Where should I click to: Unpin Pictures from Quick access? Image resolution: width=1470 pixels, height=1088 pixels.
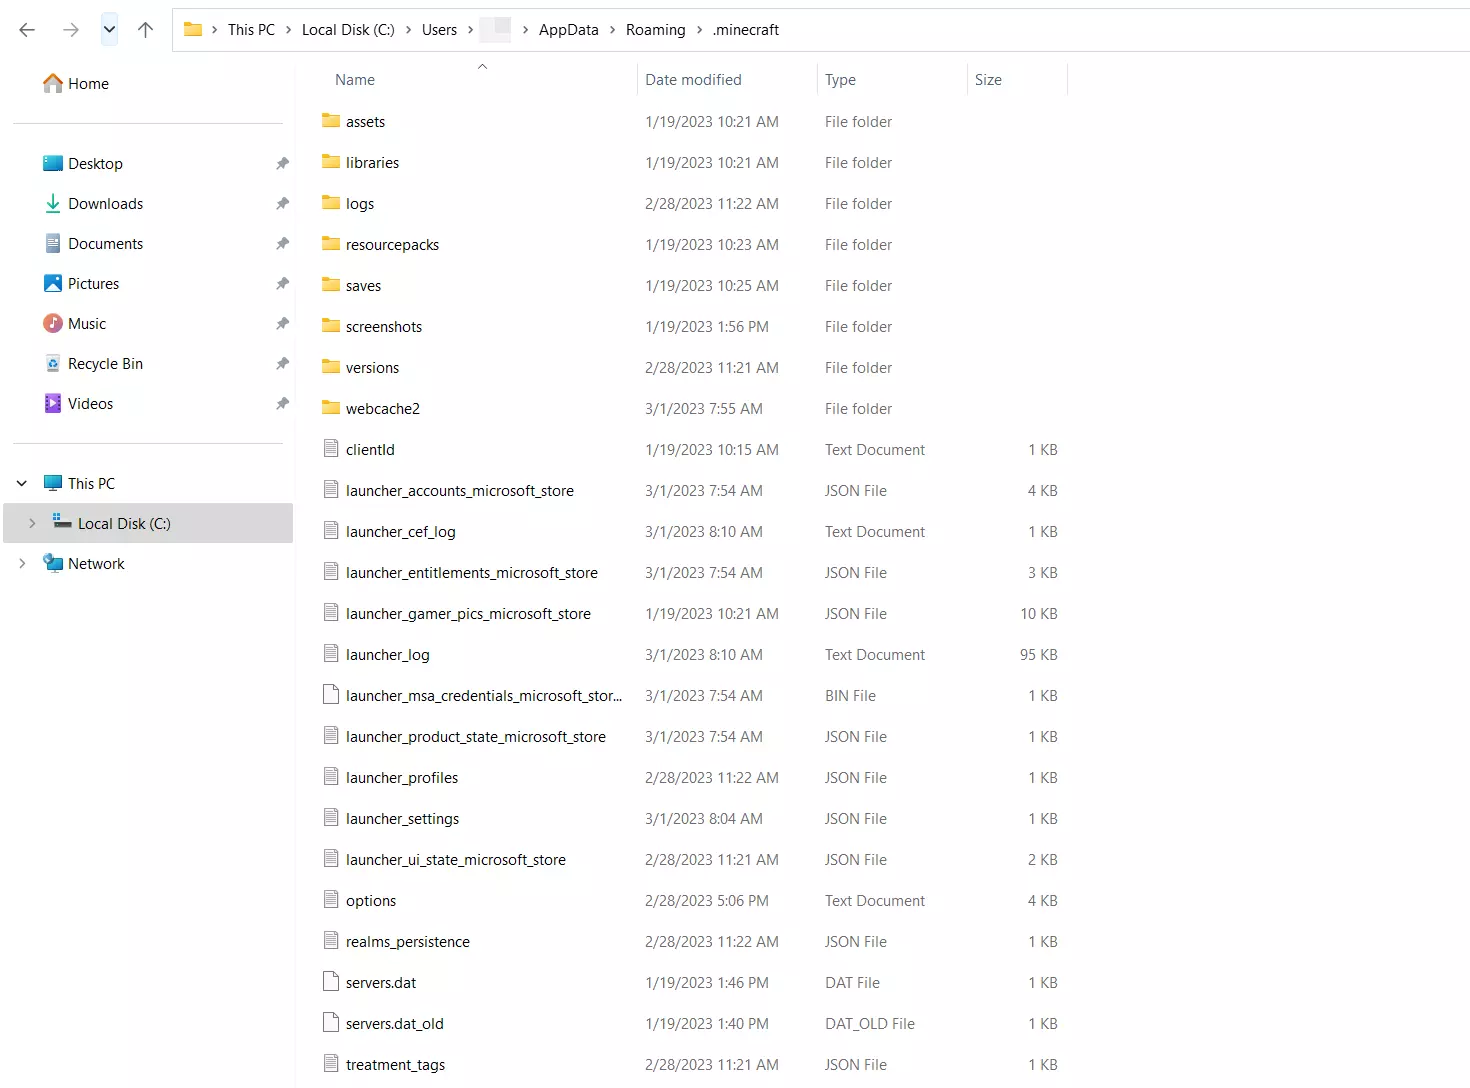pos(282,283)
